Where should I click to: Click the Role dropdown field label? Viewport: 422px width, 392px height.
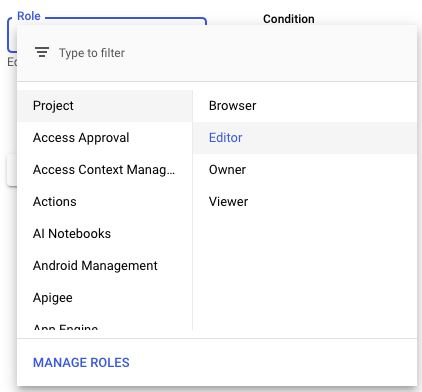(29, 16)
